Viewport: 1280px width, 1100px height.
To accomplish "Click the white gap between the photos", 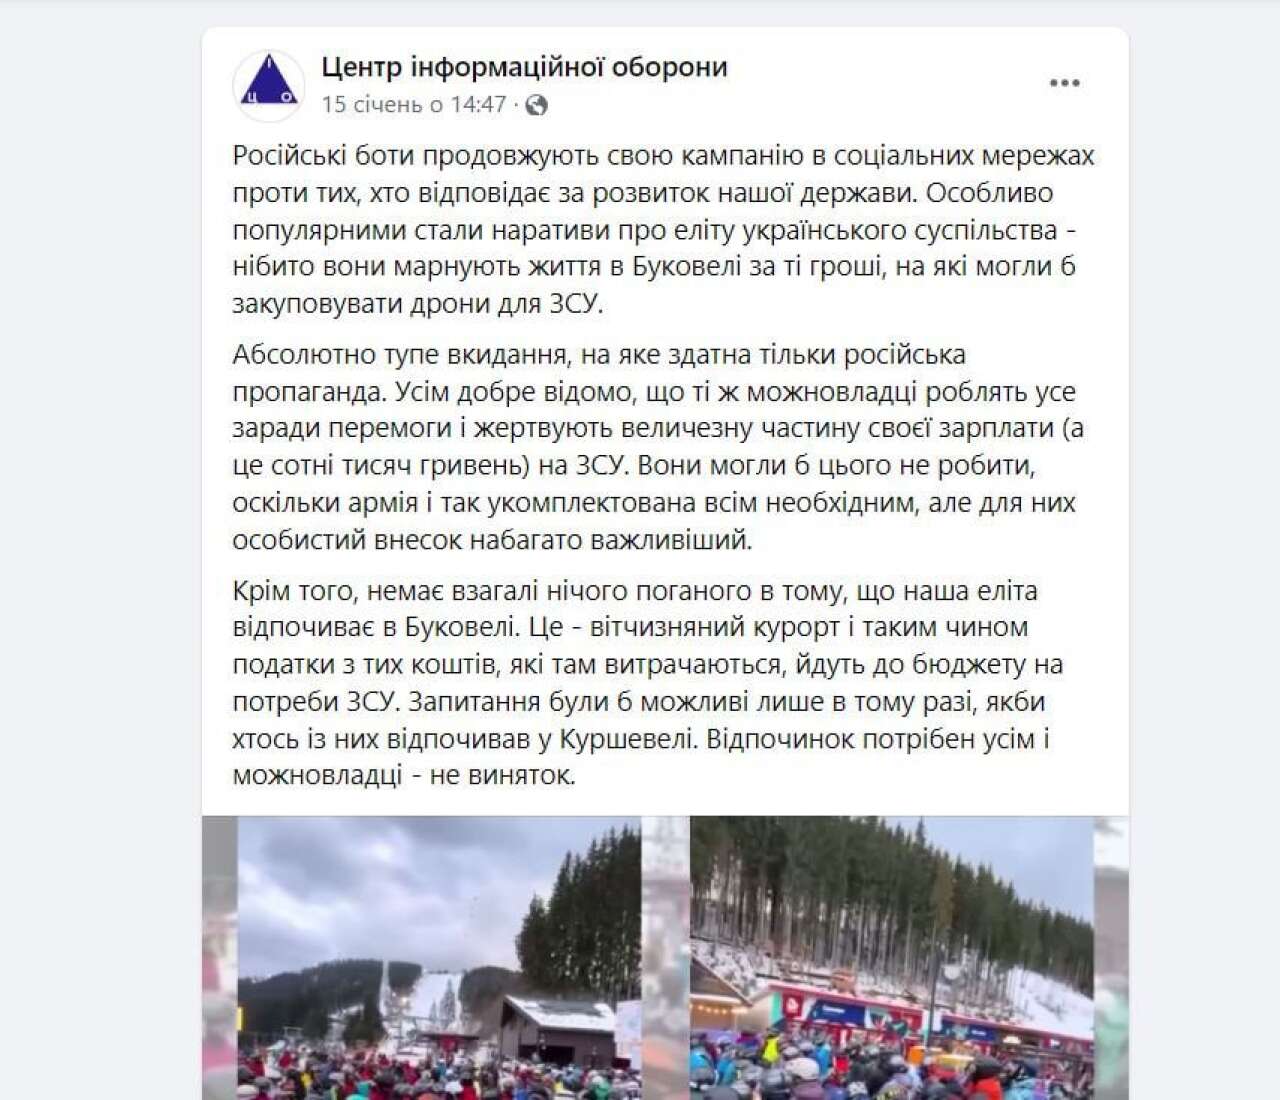I will (x=665, y=958).
